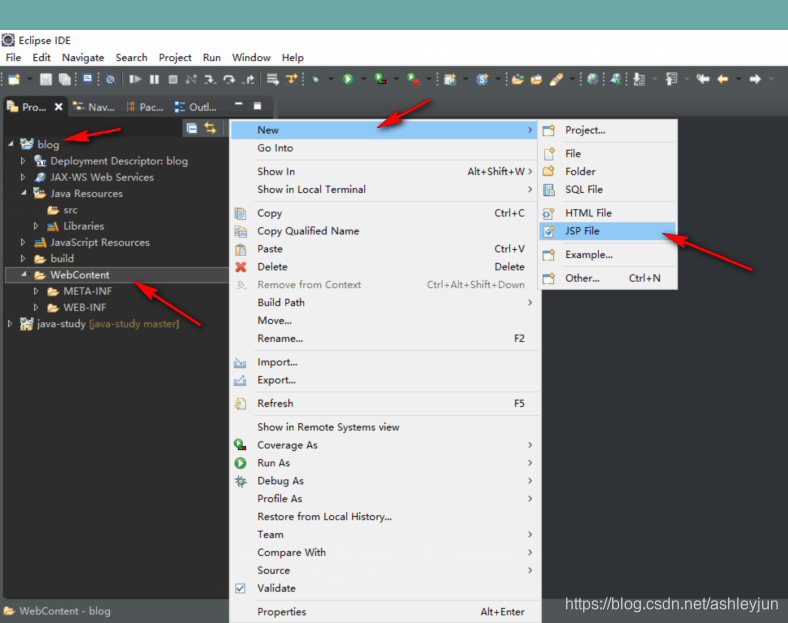The width and height of the screenshot is (788, 623).
Task: Choose HTML File from the New submenu
Action: point(607,213)
